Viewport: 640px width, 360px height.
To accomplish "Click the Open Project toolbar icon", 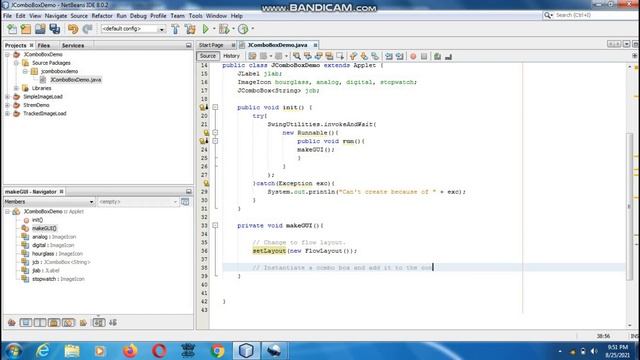I will click(x=40, y=29).
